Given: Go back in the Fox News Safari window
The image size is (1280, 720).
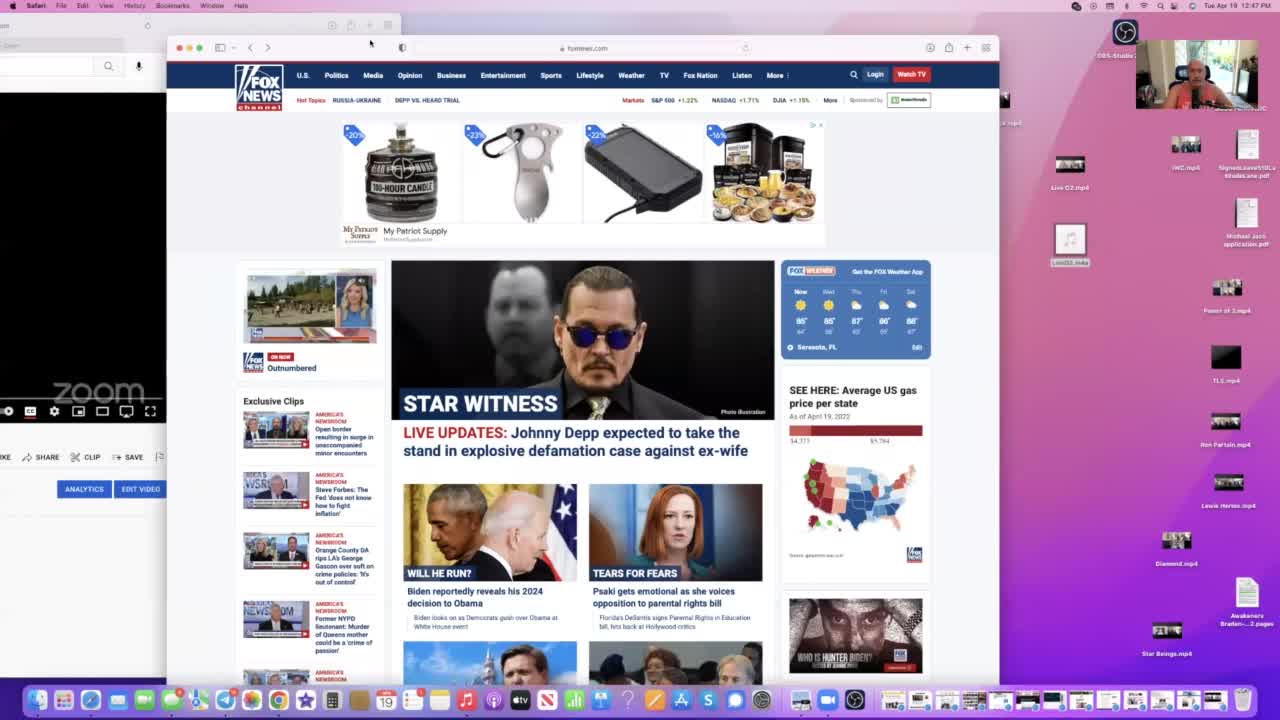Looking at the screenshot, I should point(250,48).
